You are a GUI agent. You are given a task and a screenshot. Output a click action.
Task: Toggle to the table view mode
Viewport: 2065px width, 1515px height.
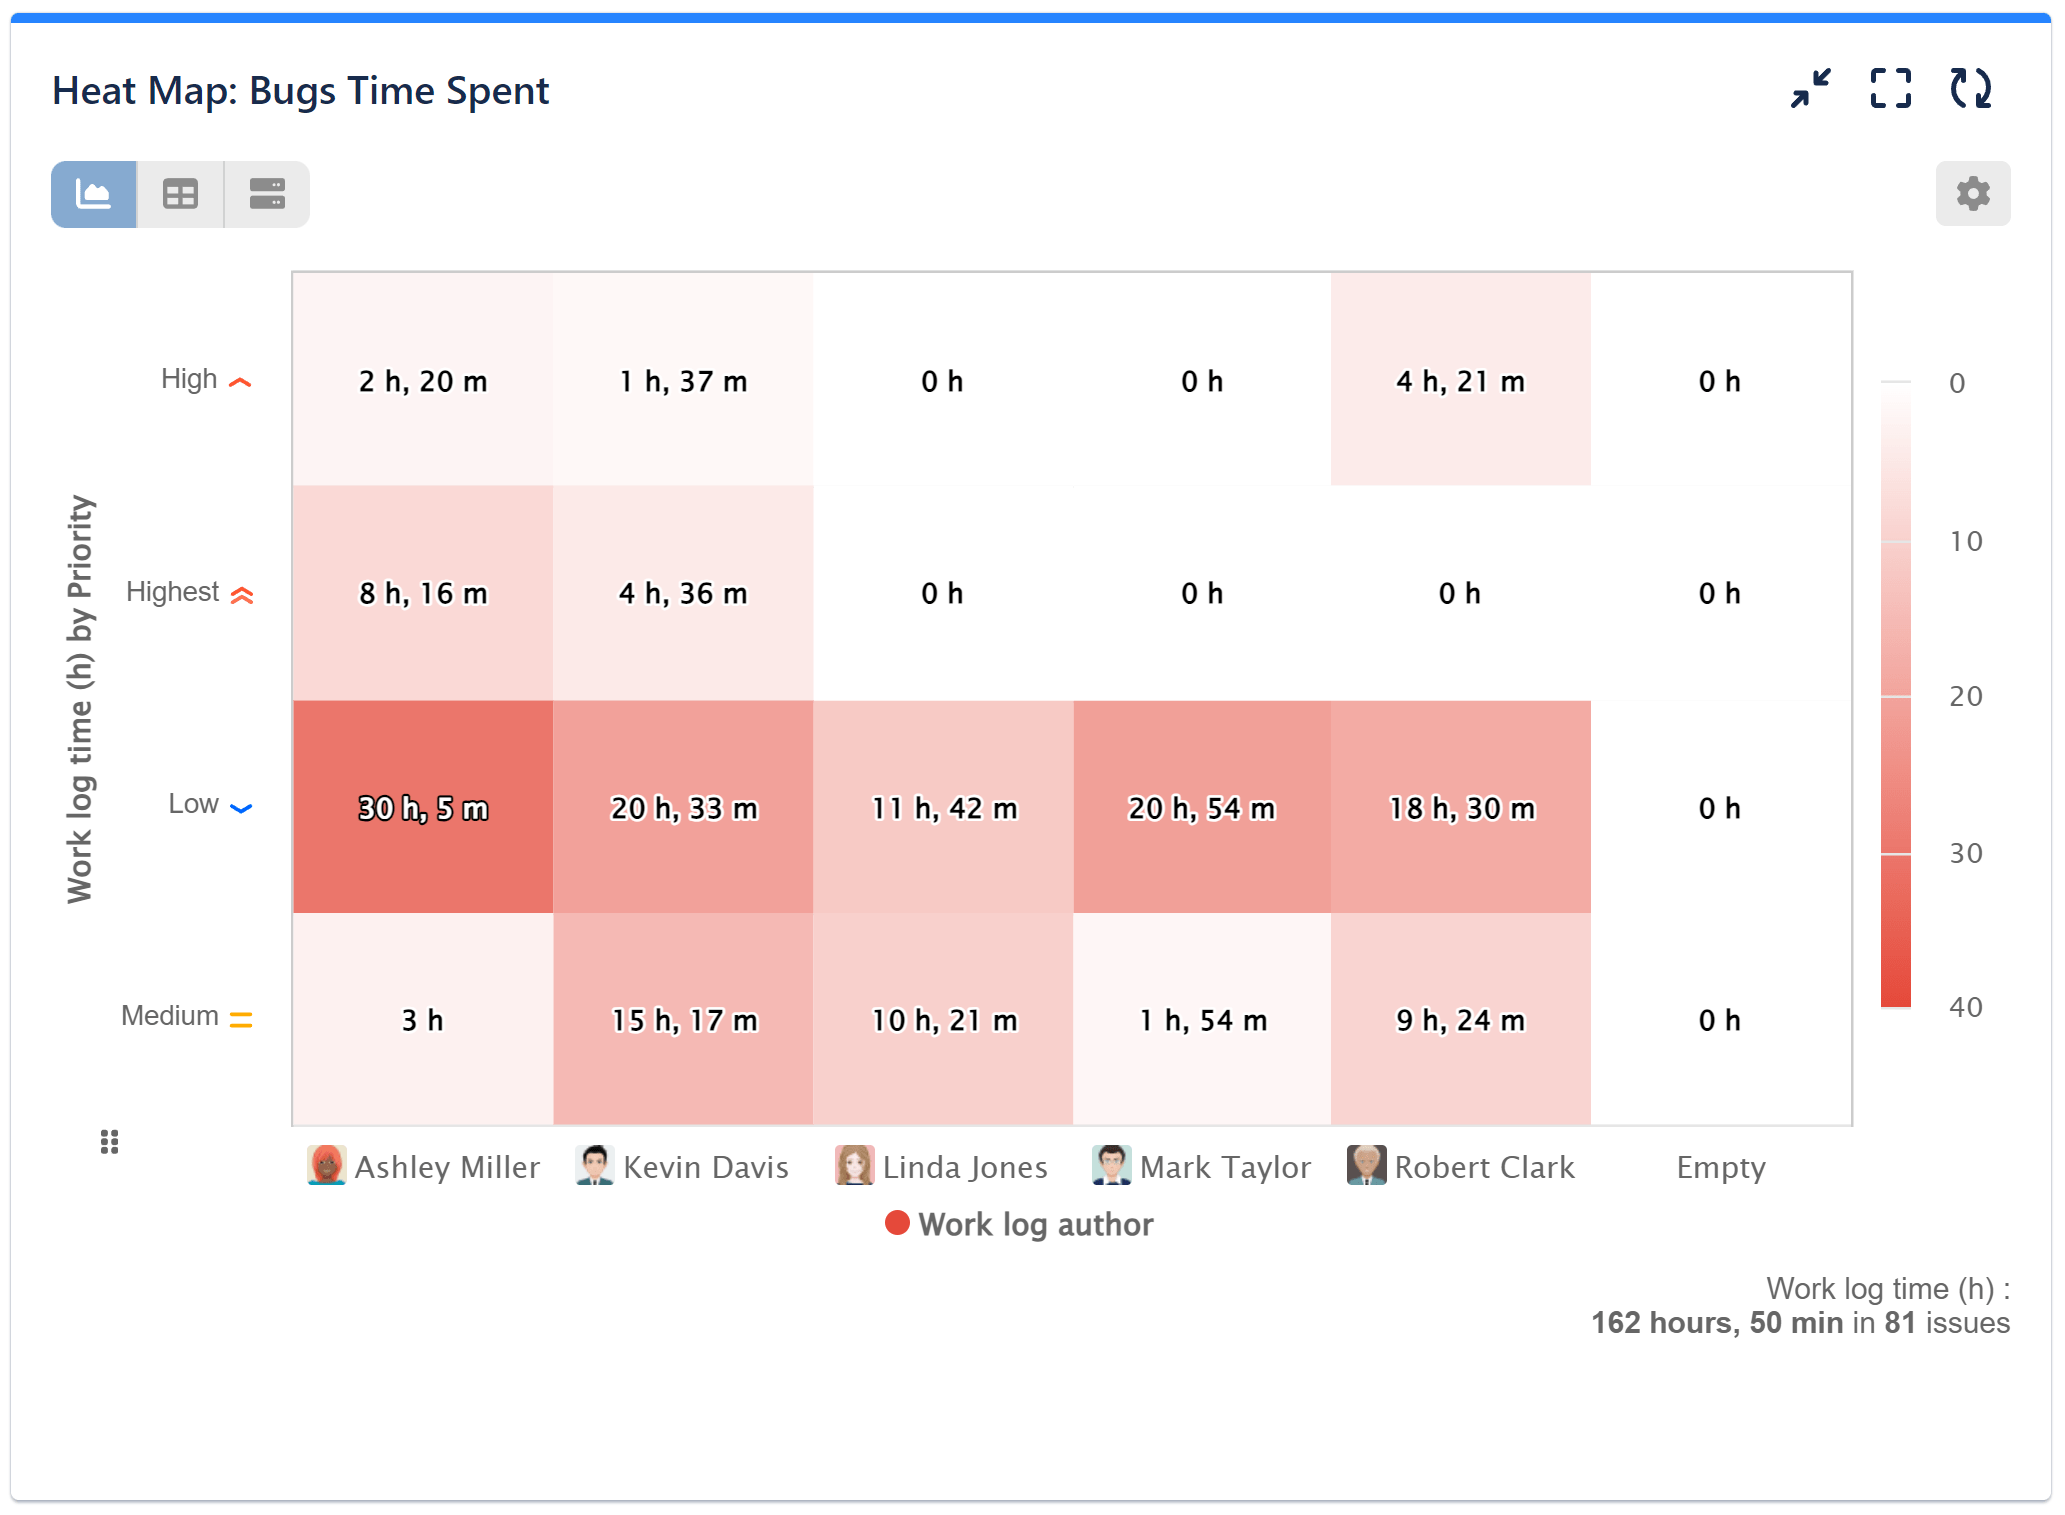[179, 193]
